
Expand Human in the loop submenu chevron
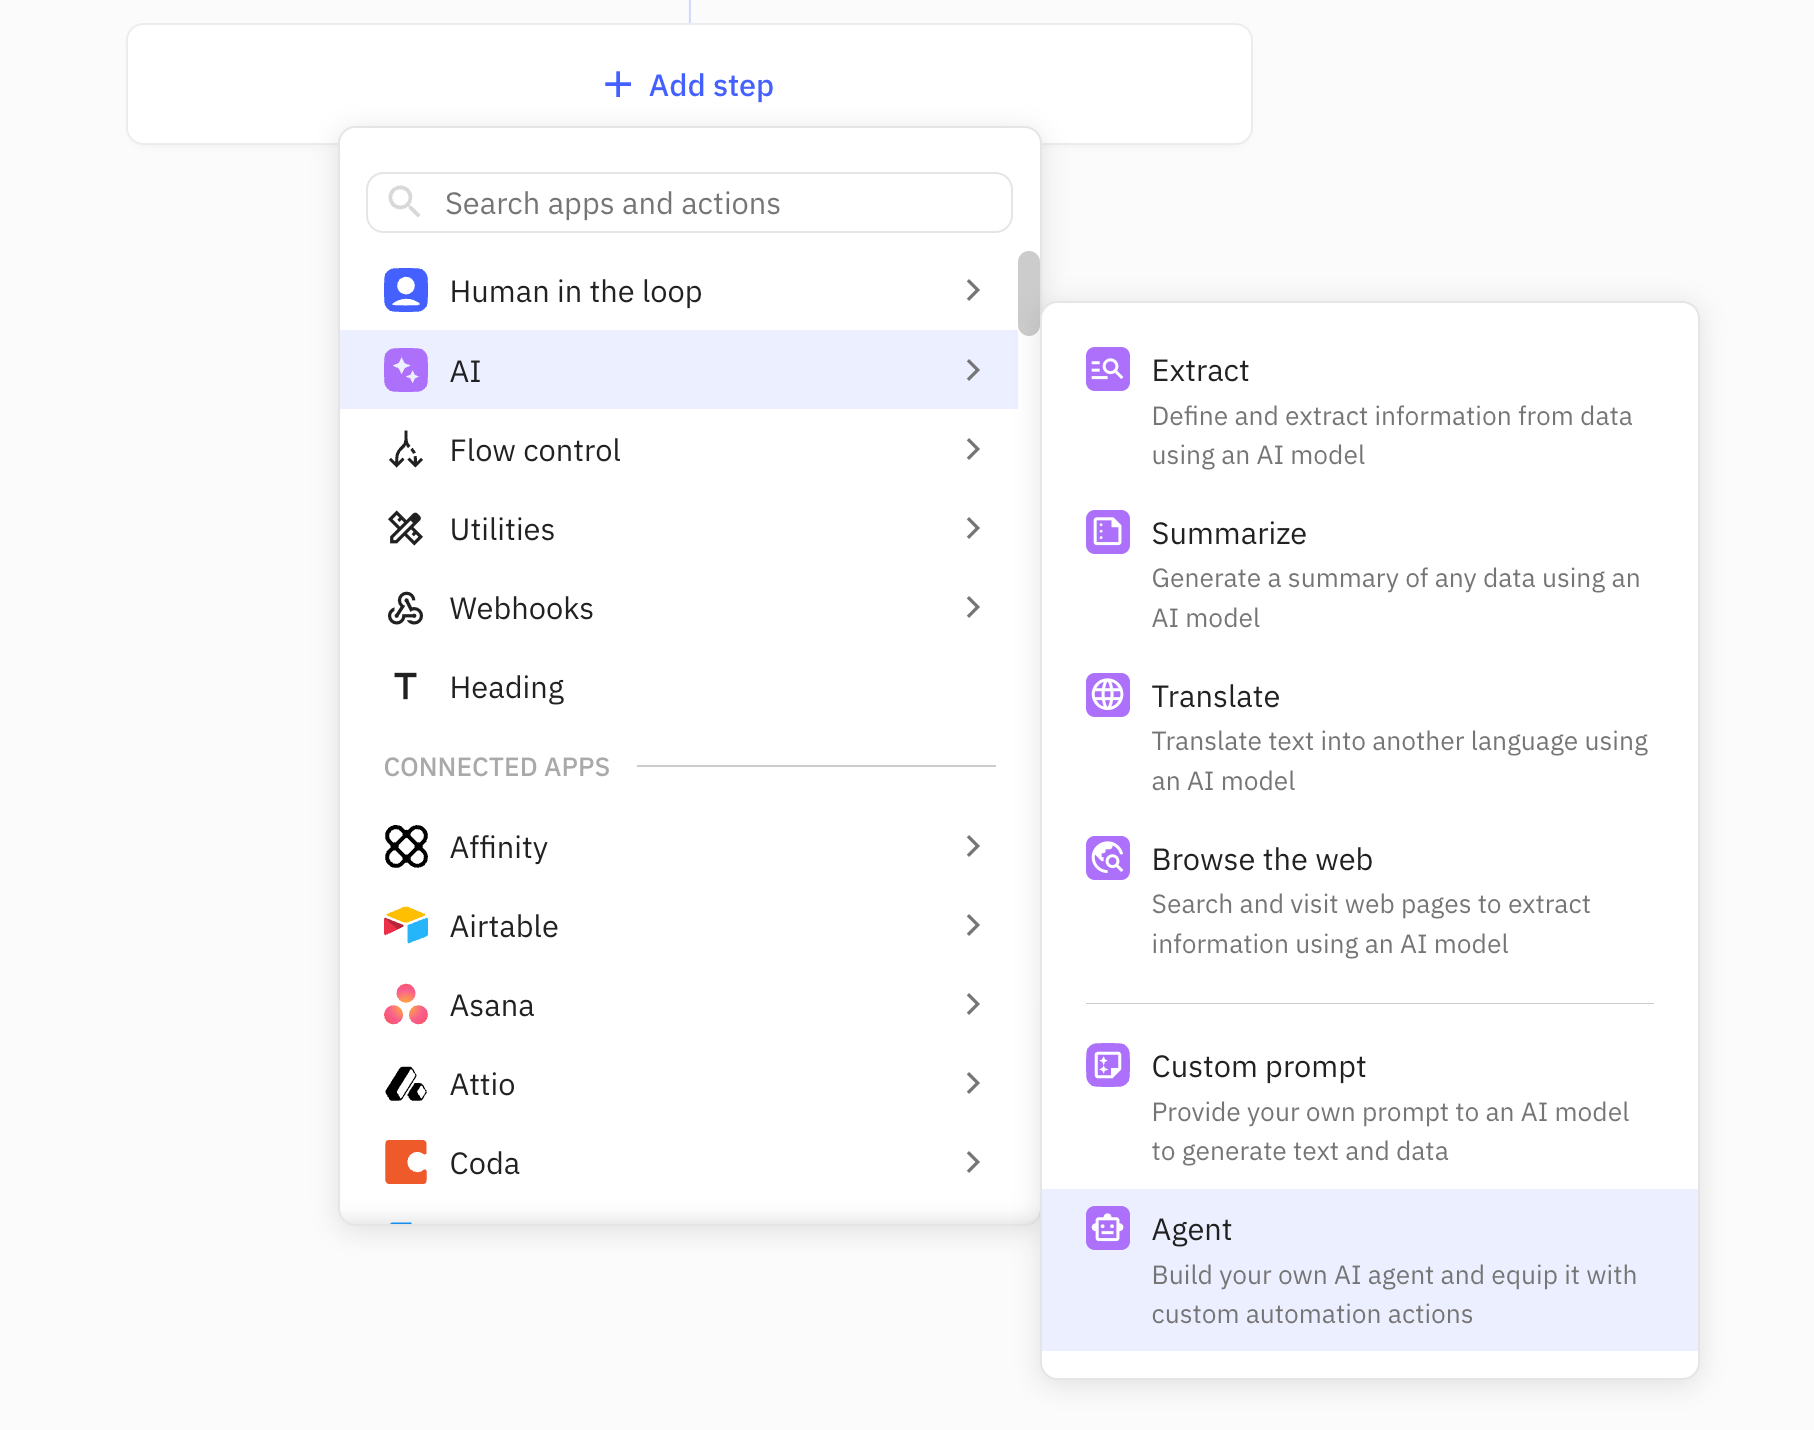pyautogui.click(x=973, y=290)
